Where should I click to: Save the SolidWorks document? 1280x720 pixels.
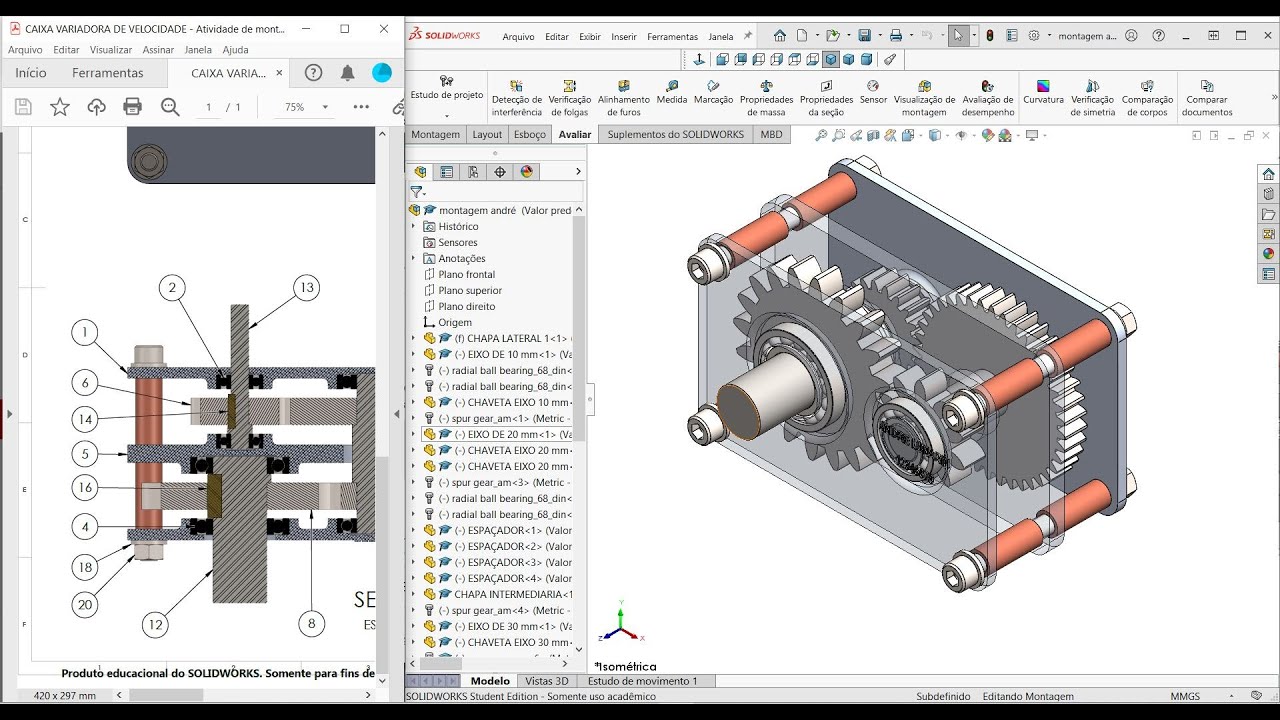coord(864,36)
